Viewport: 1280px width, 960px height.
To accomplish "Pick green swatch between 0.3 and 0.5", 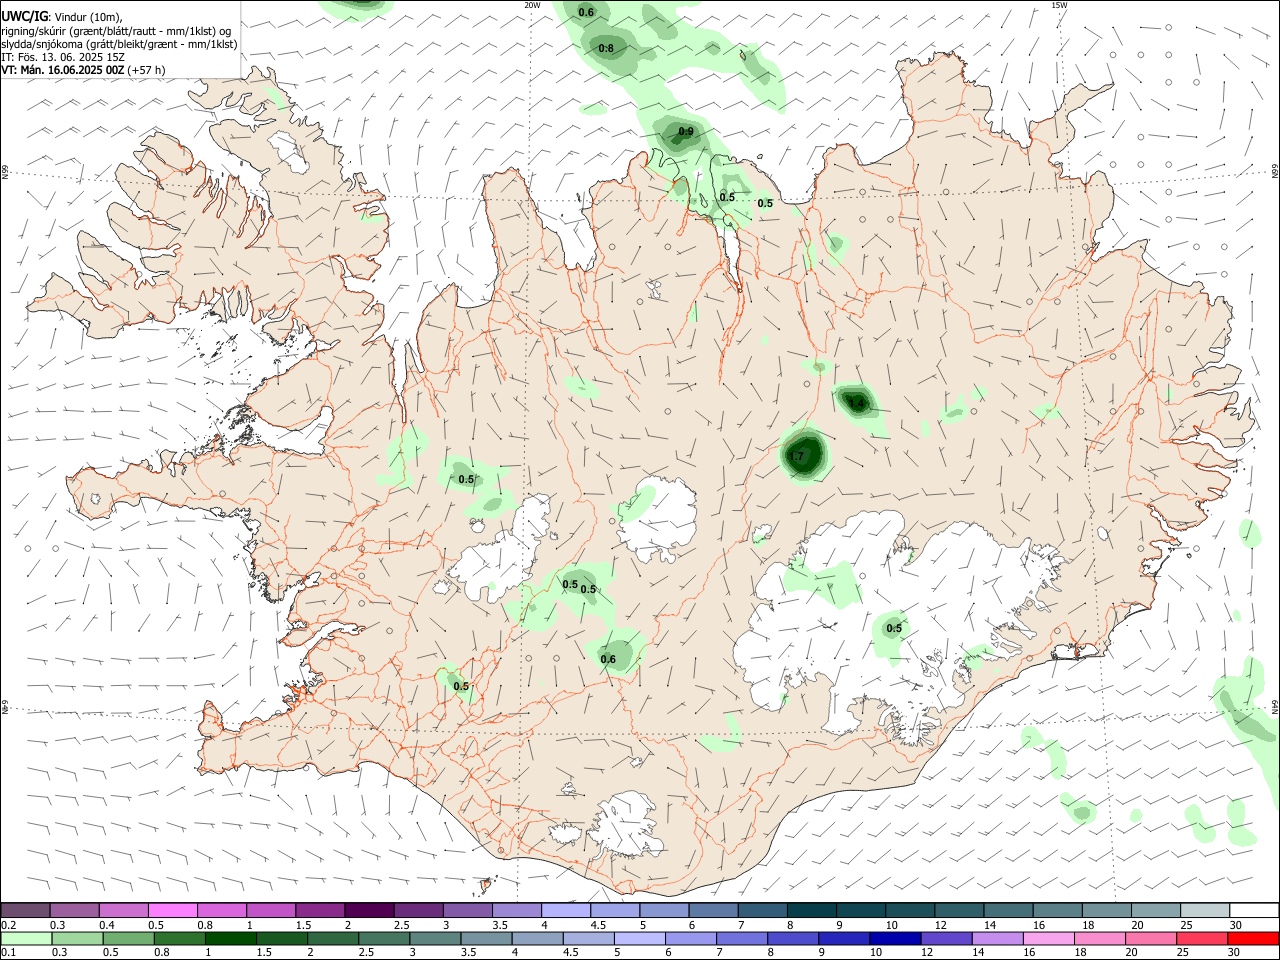I will coord(79,938).
